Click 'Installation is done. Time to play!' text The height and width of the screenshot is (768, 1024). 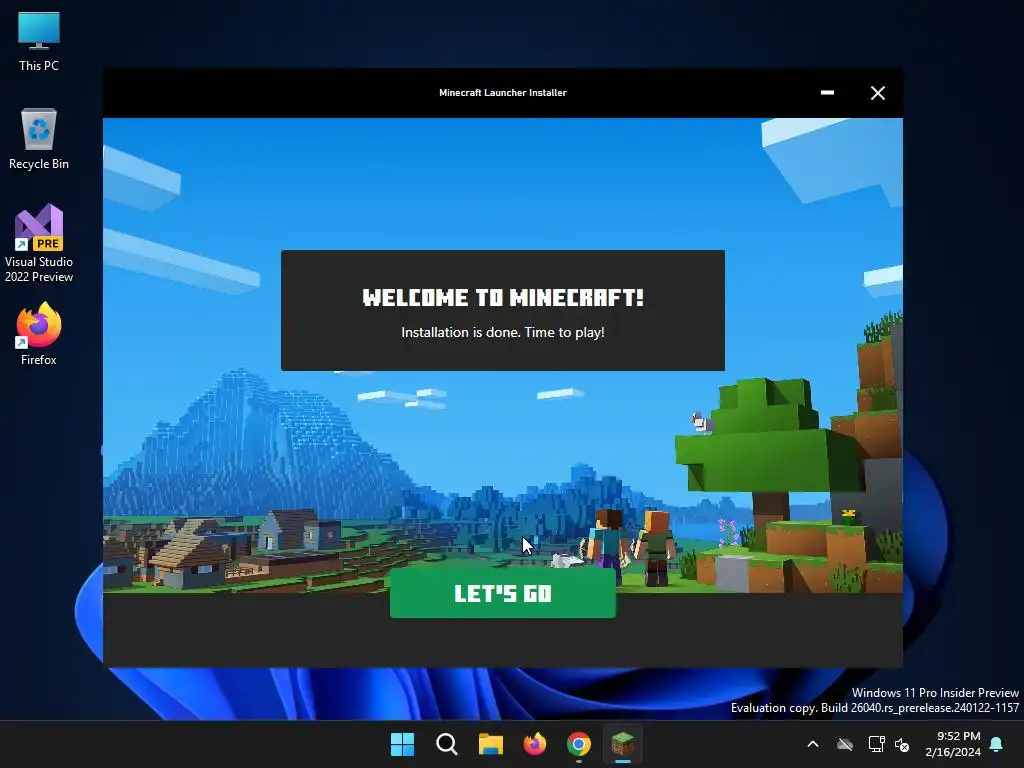502,332
